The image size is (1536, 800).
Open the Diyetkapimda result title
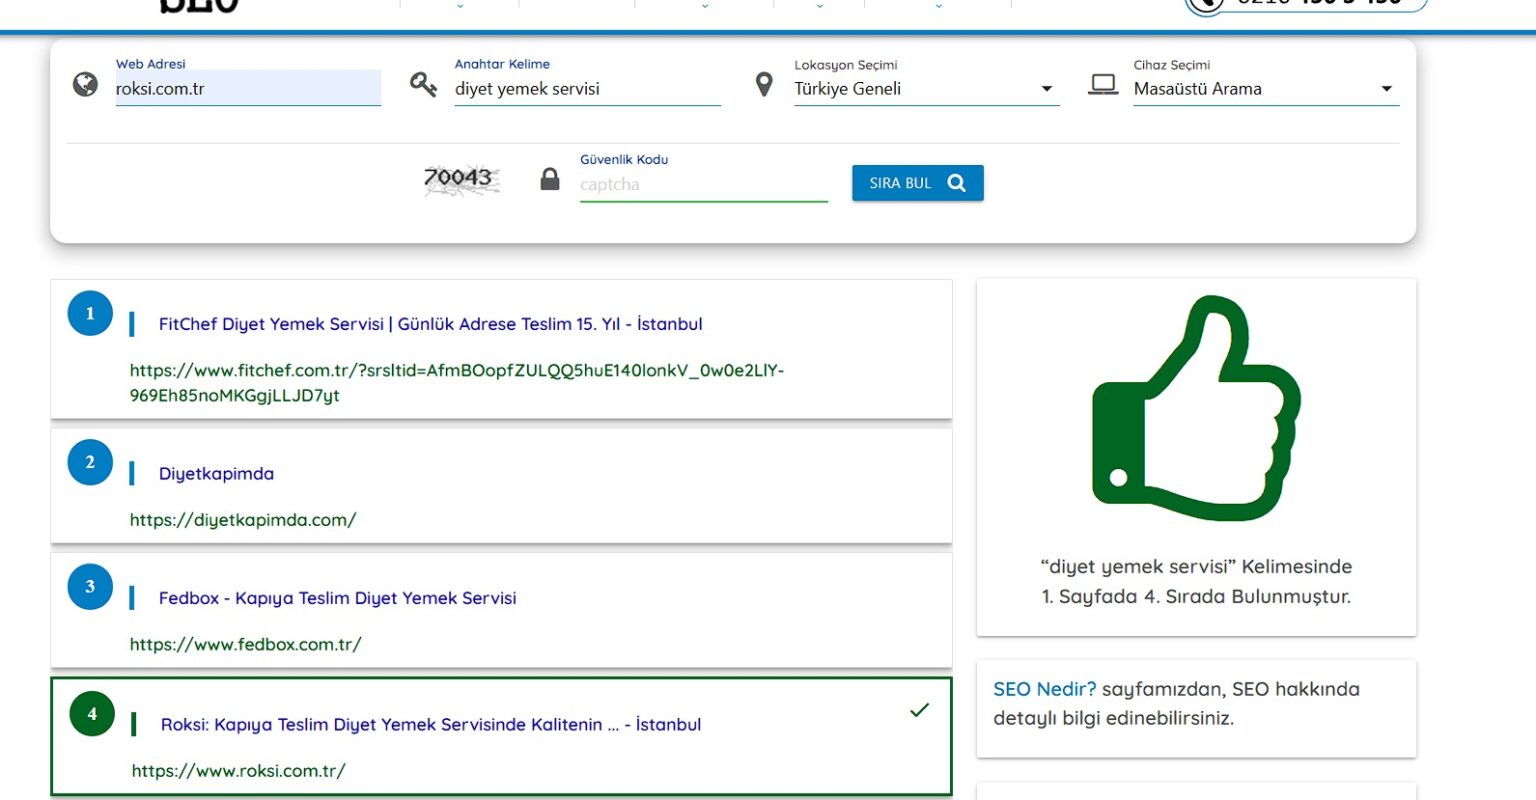click(216, 474)
